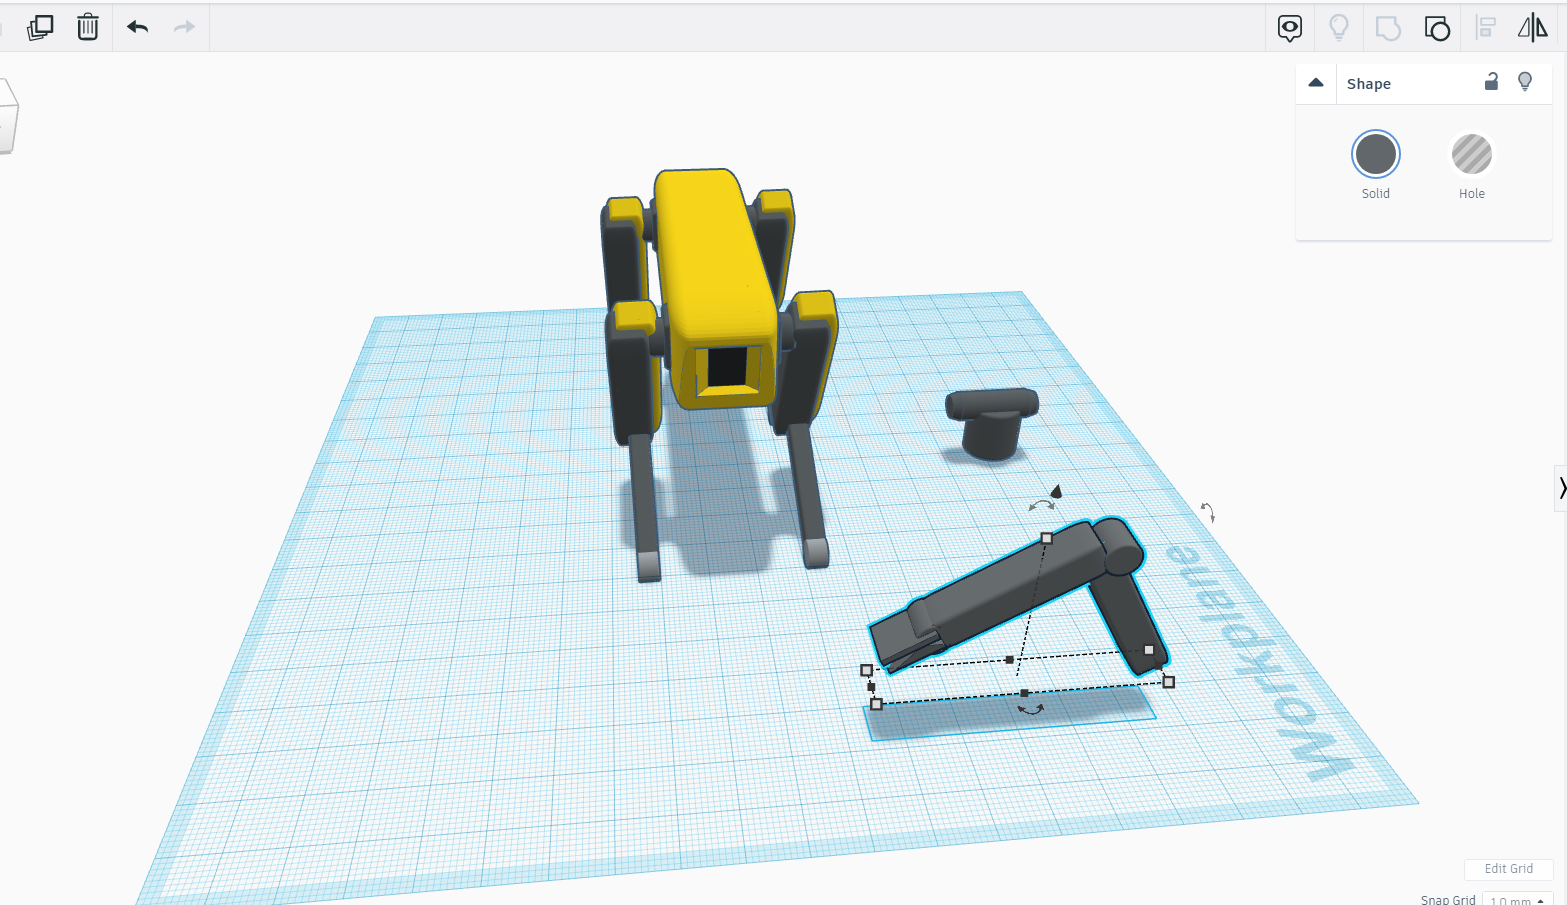Click the right corner resize handle of arm
1567x905 pixels.
click(1169, 682)
